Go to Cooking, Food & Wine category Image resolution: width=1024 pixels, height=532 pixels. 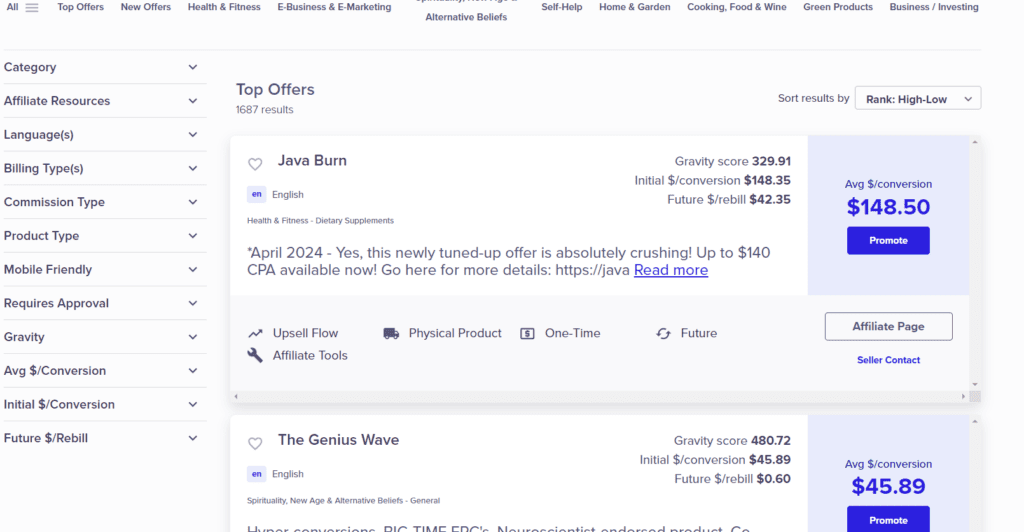coord(736,7)
